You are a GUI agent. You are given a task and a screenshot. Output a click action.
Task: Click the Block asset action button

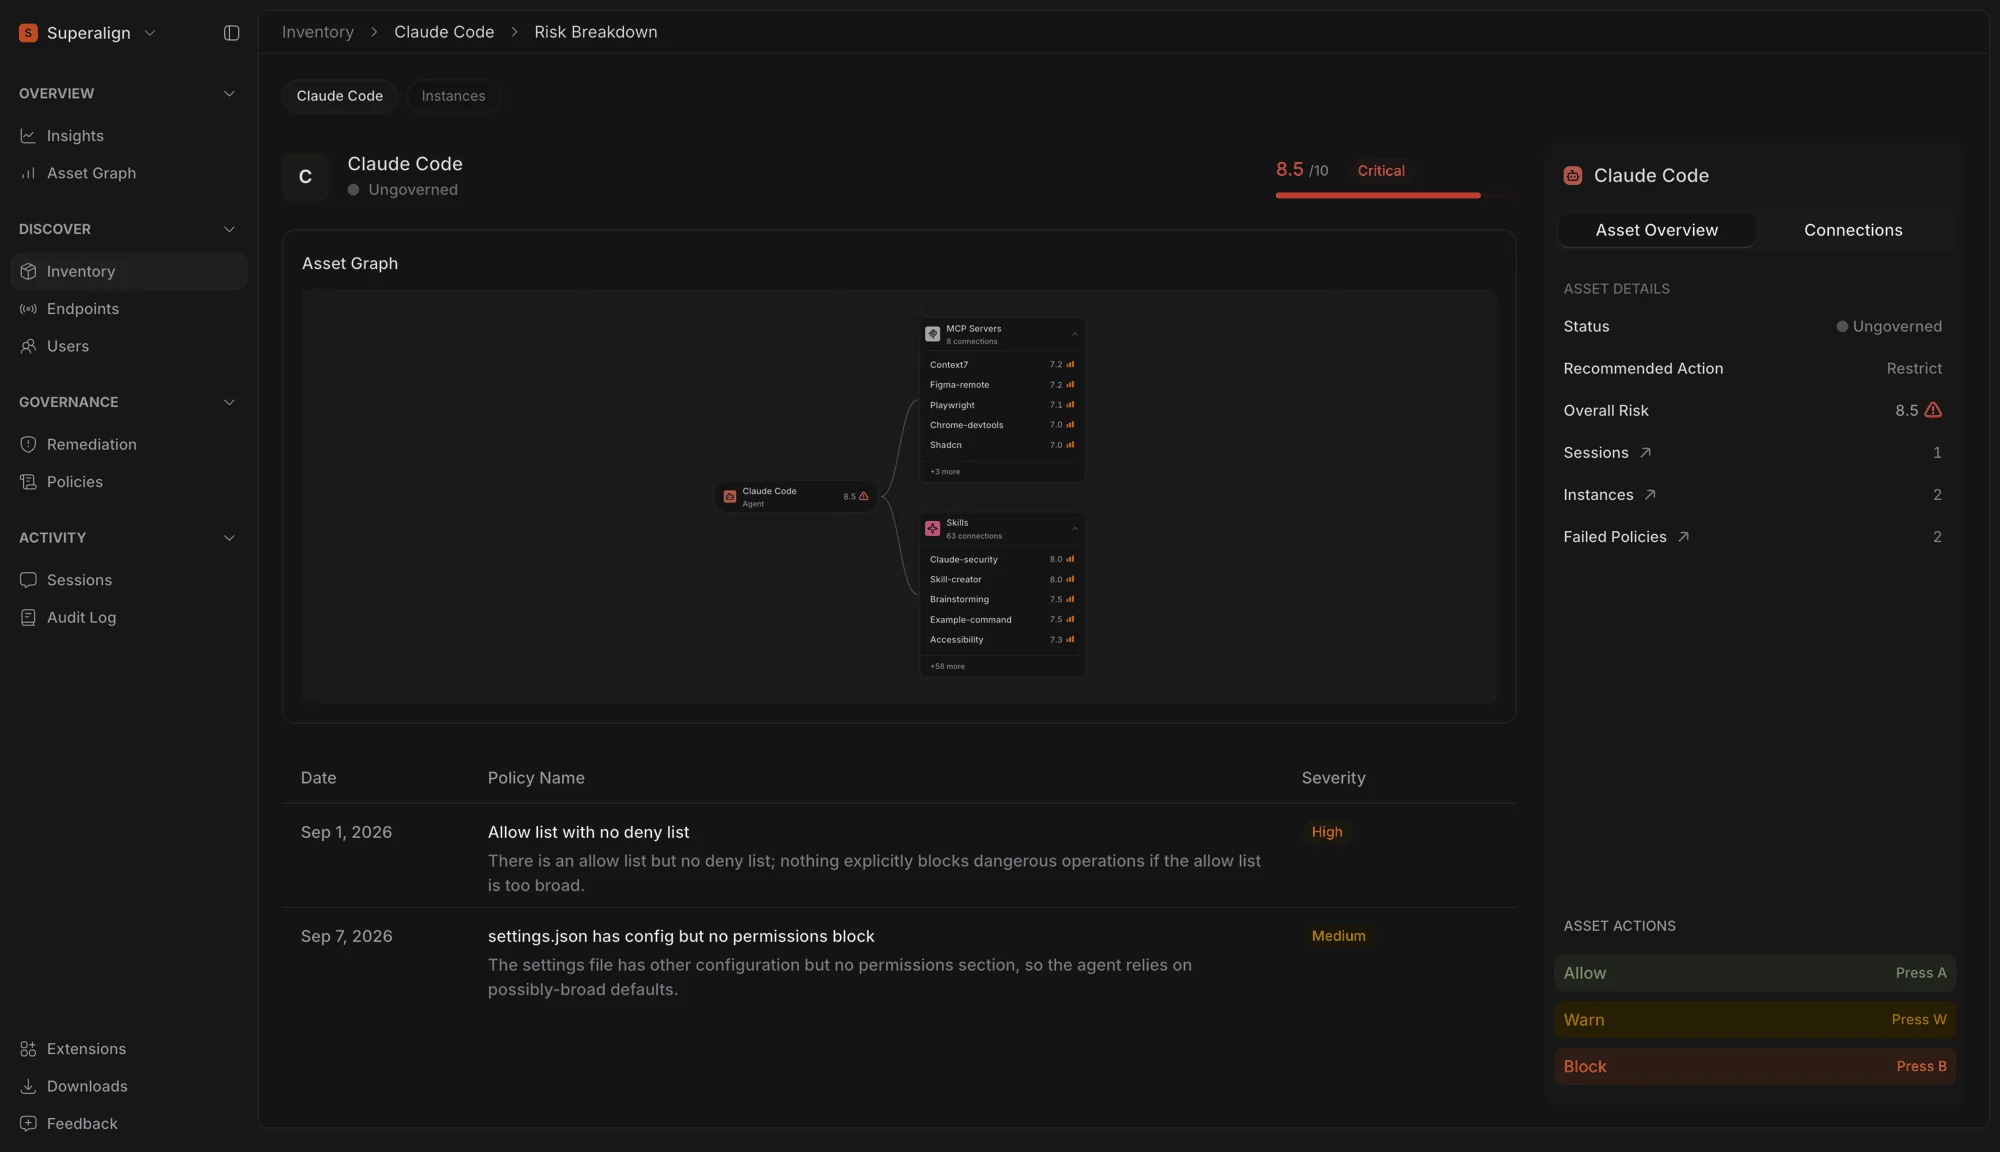(1755, 1067)
